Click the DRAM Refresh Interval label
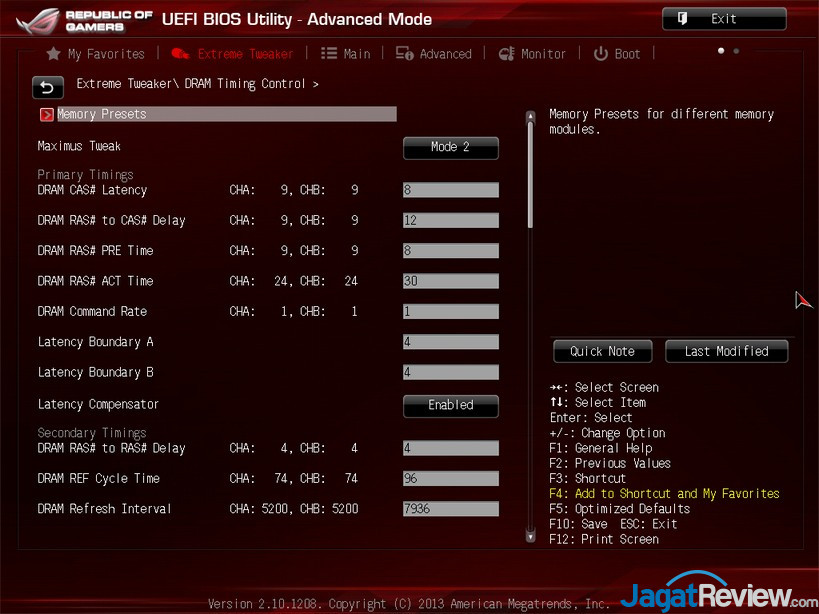The image size is (819, 614). (x=104, y=509)
